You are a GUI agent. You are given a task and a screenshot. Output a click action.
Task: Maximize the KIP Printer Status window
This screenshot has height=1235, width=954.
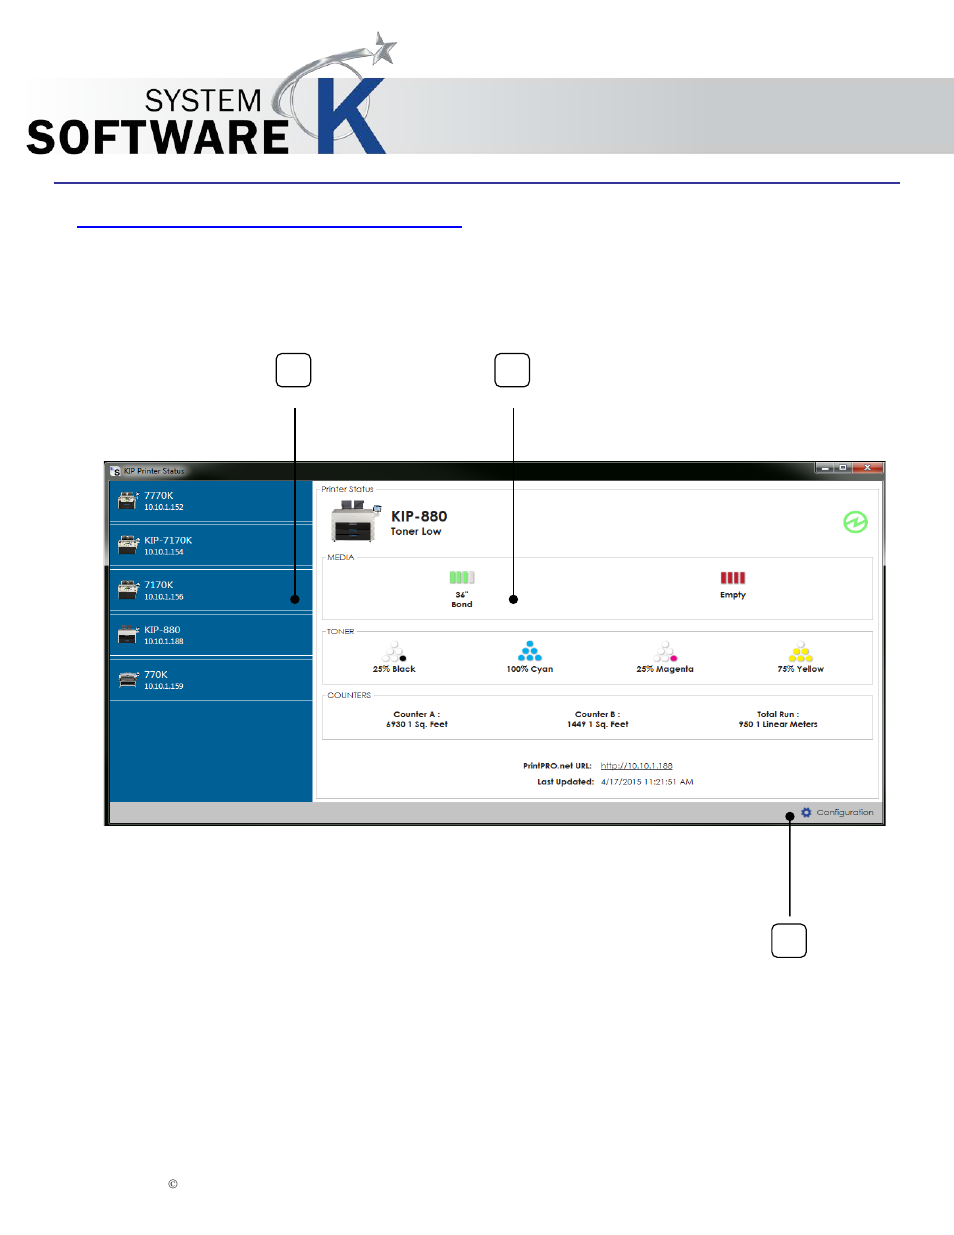tap(843, 468)
